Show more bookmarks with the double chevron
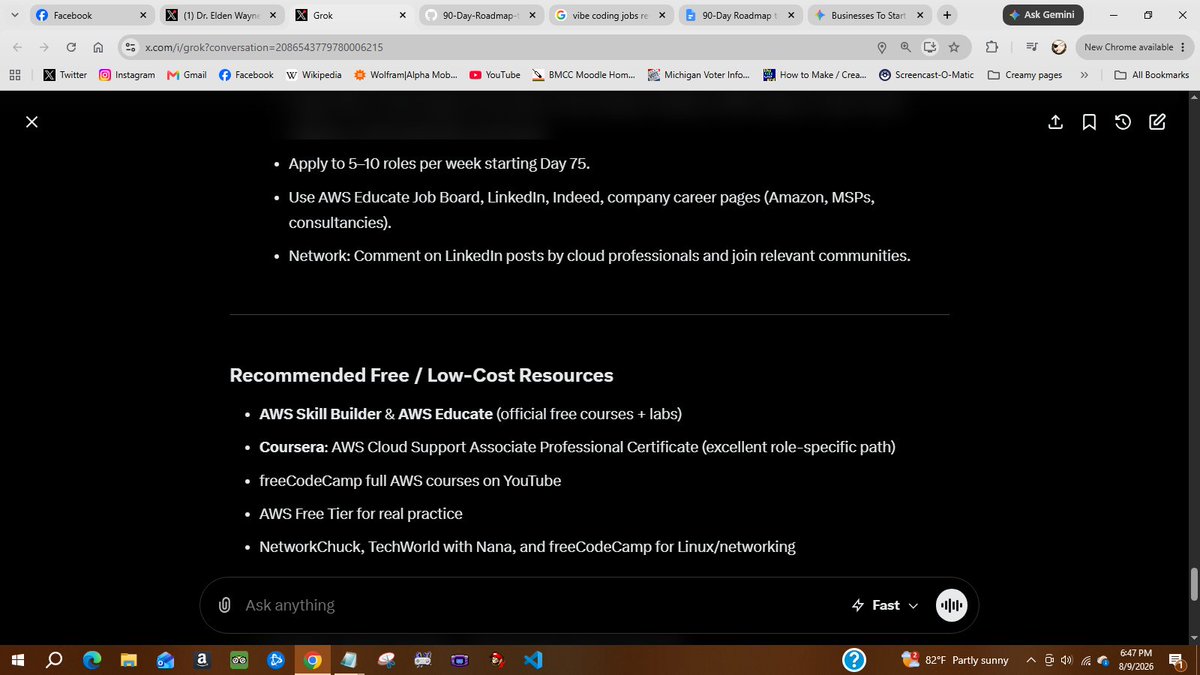 1084,75
